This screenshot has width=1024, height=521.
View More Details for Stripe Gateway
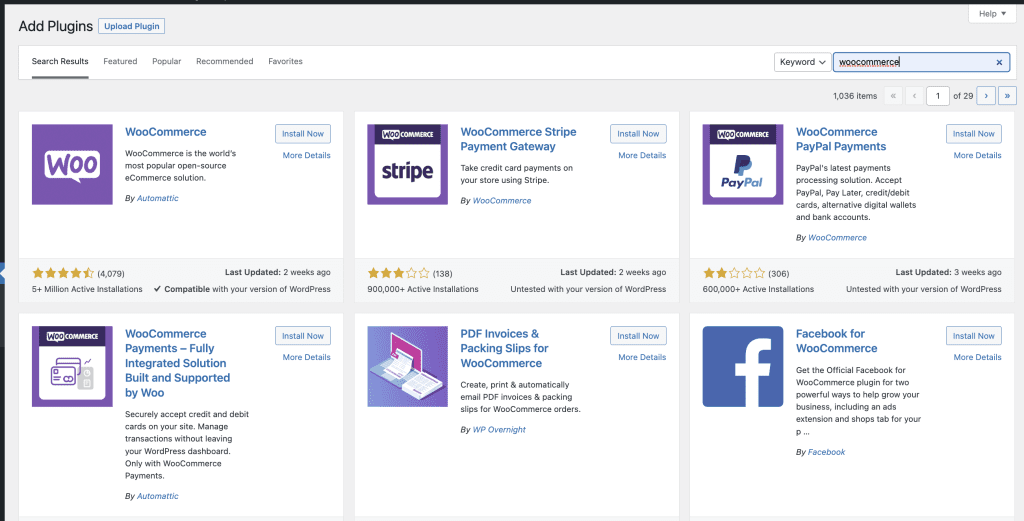(642, 155)
